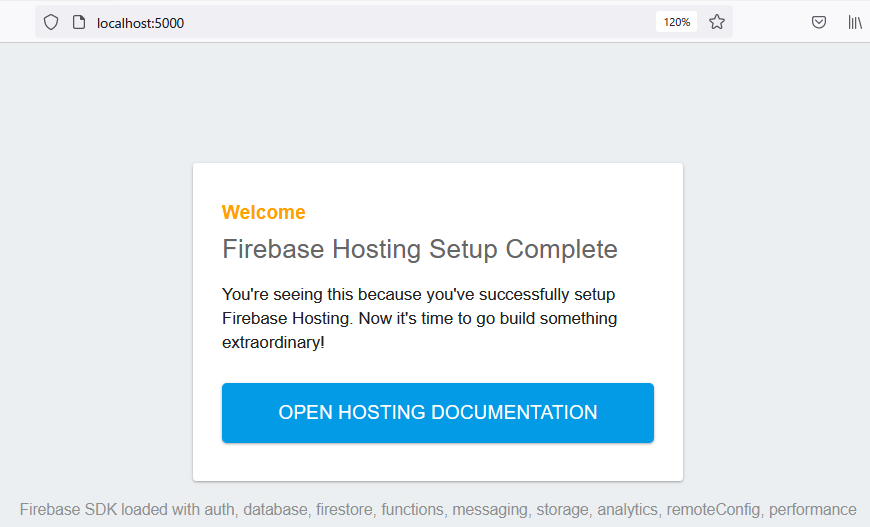
Task: Open the Firefox Library icon
Action: [855, 22]
